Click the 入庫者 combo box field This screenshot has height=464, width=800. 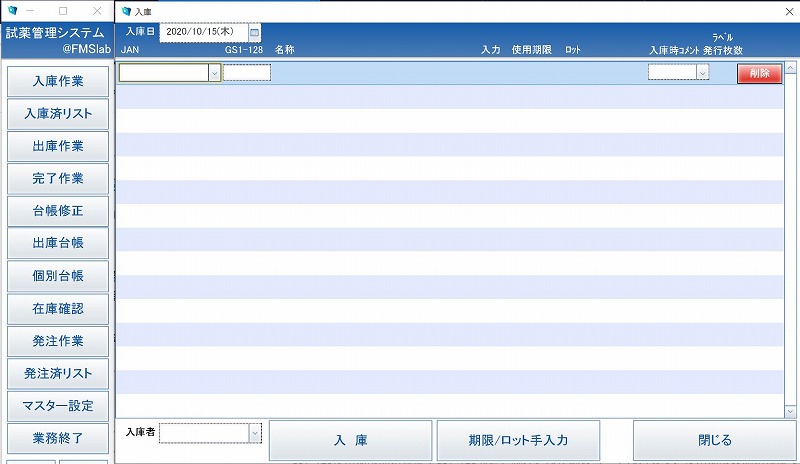(205, 433)
